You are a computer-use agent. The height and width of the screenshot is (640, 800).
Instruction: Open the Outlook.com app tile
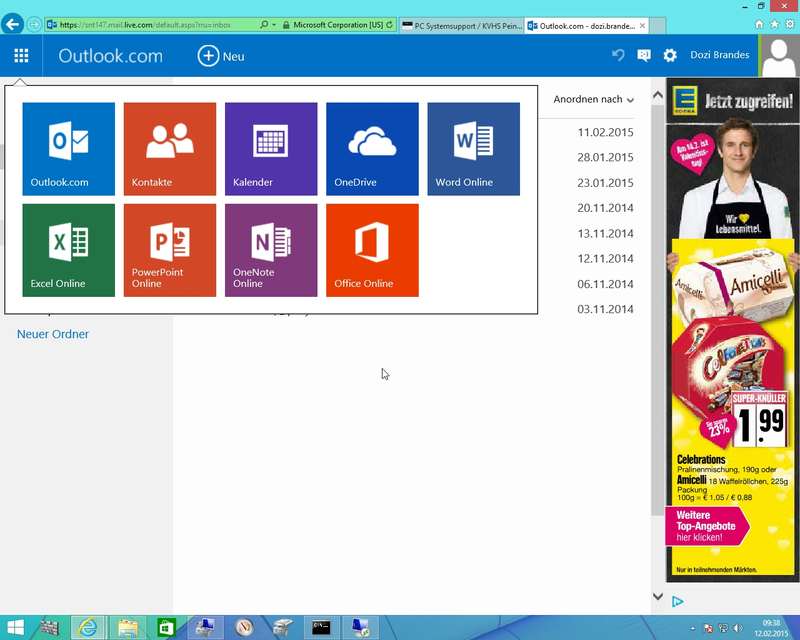pos(68,149)
